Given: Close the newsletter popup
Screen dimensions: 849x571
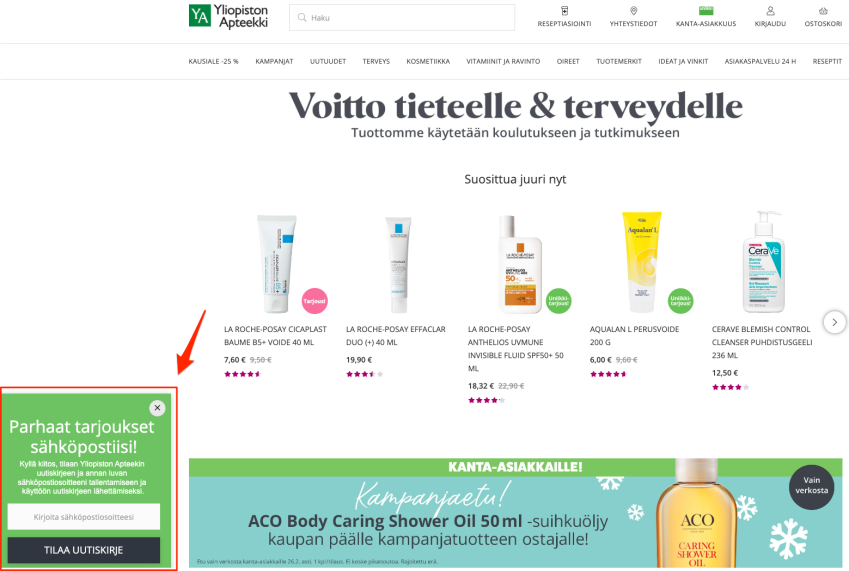Looking at the screenshot, I should [x=157, y=408].
